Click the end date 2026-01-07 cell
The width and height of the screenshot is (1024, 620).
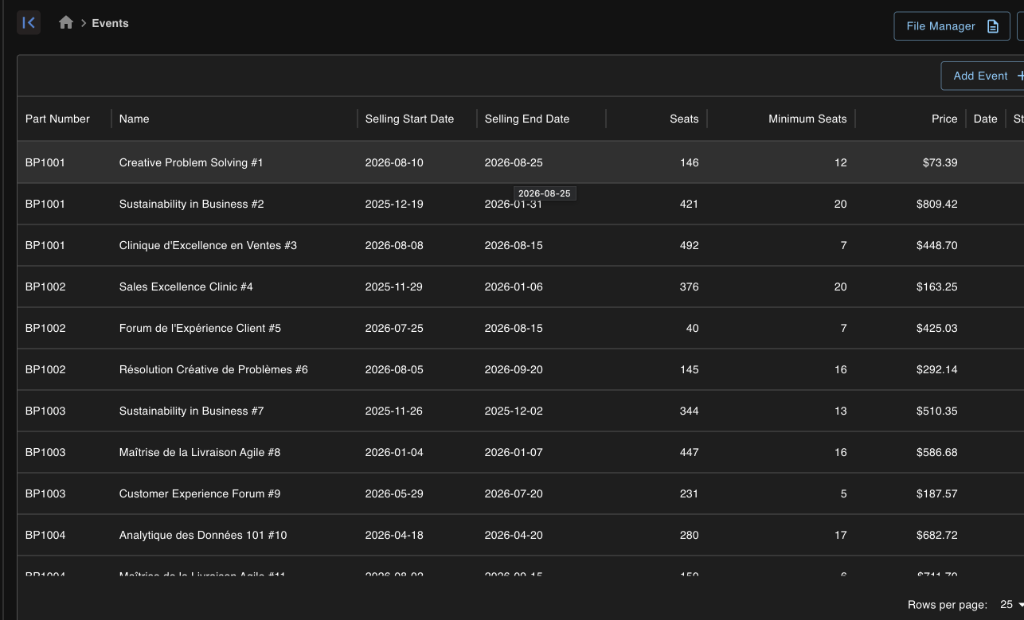pos(513,452)
